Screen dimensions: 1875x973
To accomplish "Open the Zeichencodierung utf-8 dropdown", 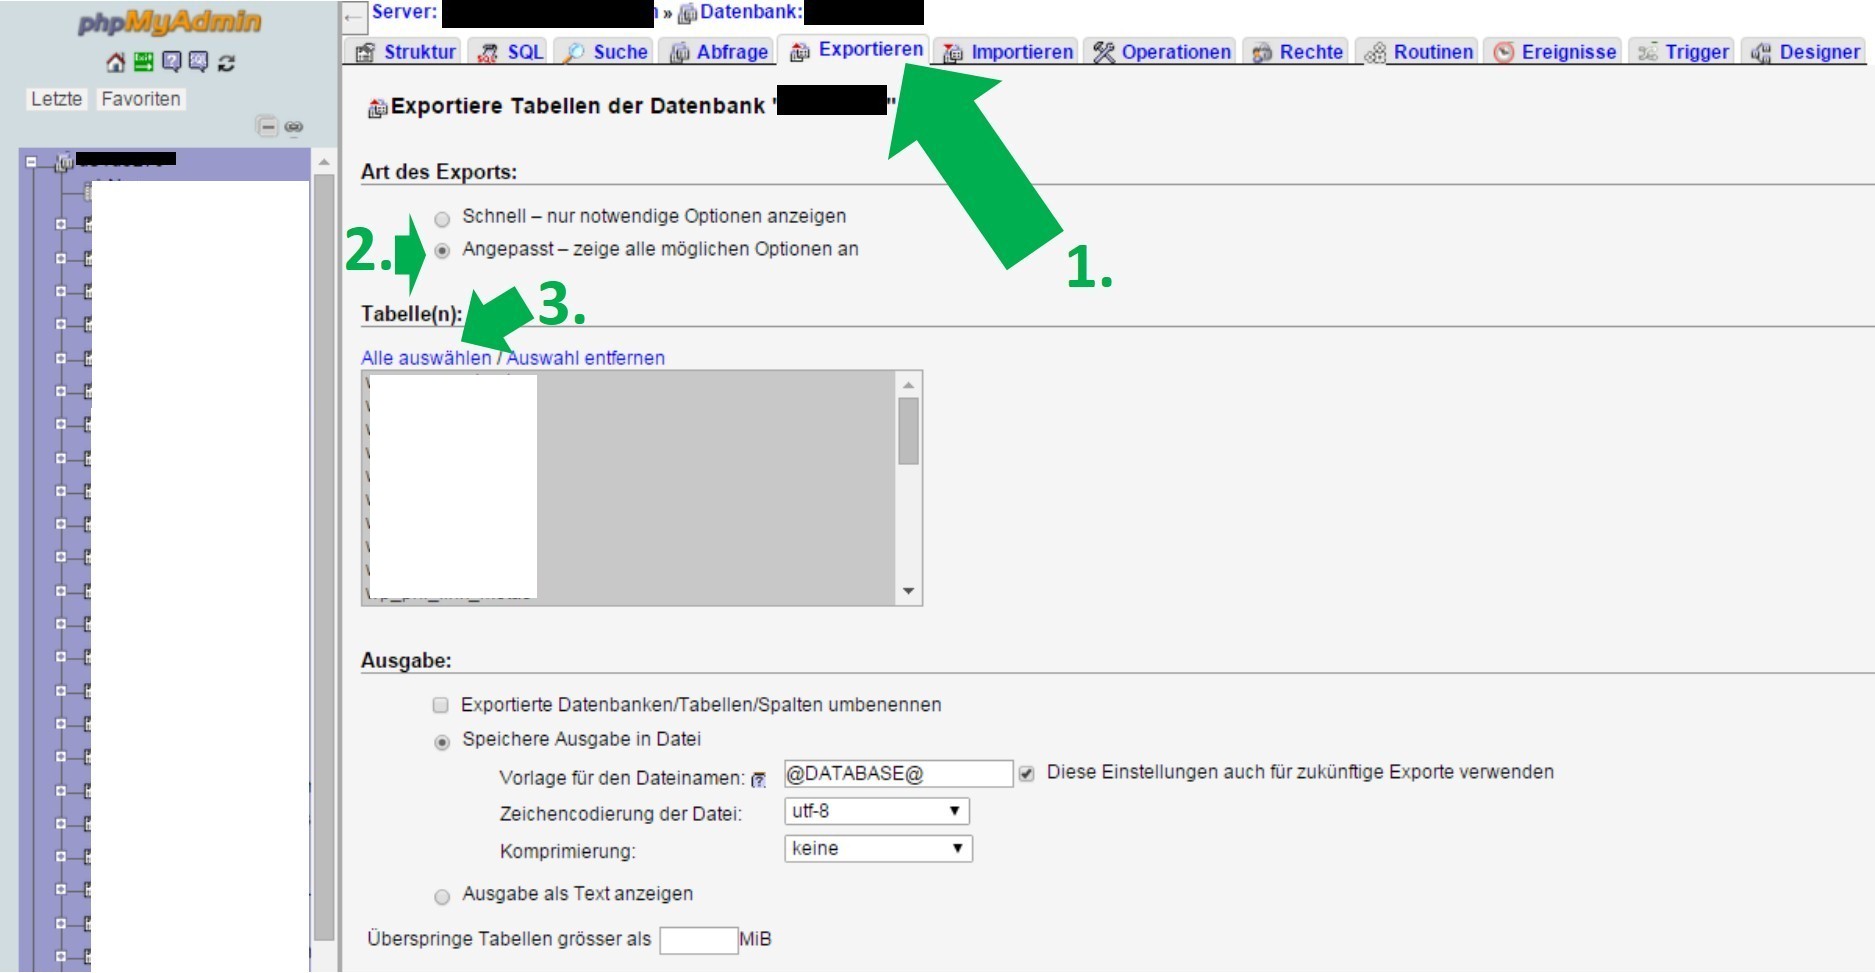I will pos(876,811).
